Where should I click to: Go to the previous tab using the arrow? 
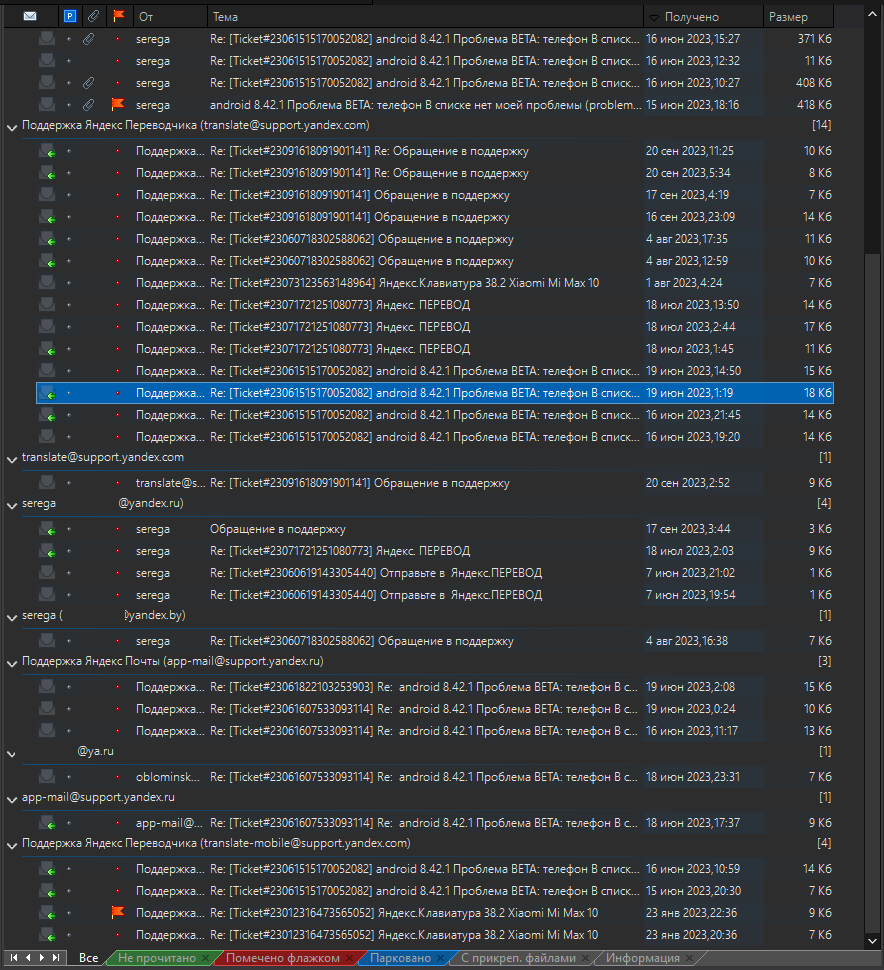[28, 958]
